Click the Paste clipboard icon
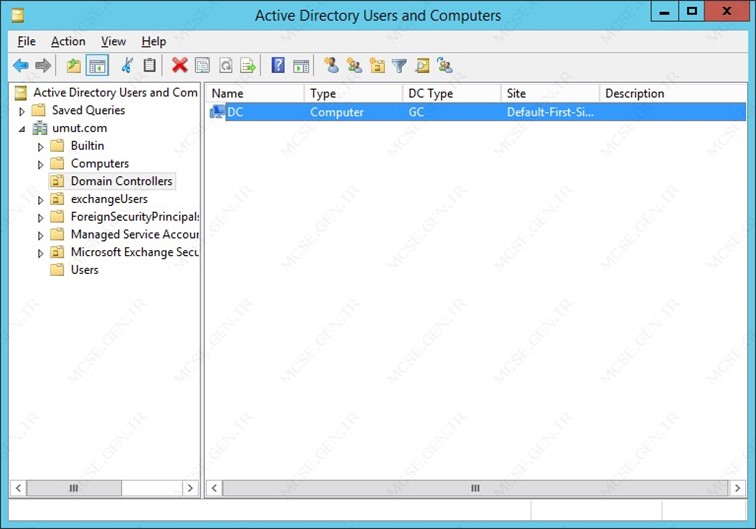Screen dimensions: 756x529 point(149,65)
